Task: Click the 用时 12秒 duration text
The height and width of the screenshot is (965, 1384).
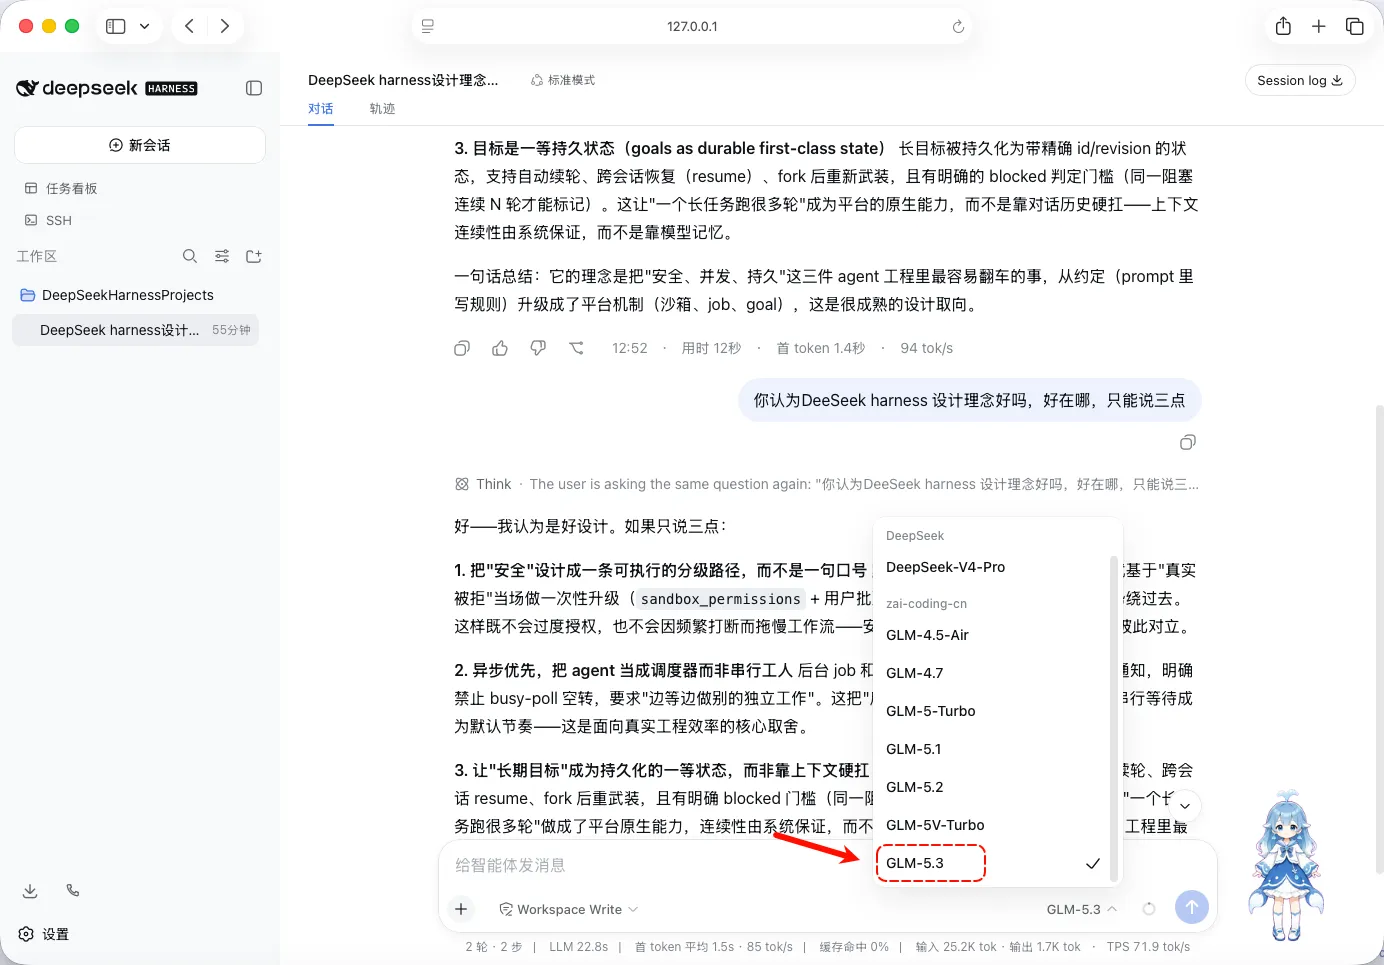Action: tap(712, 348)
